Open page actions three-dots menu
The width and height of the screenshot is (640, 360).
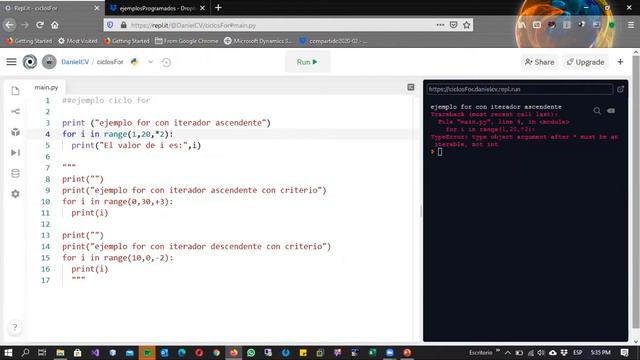click(440, 25)
